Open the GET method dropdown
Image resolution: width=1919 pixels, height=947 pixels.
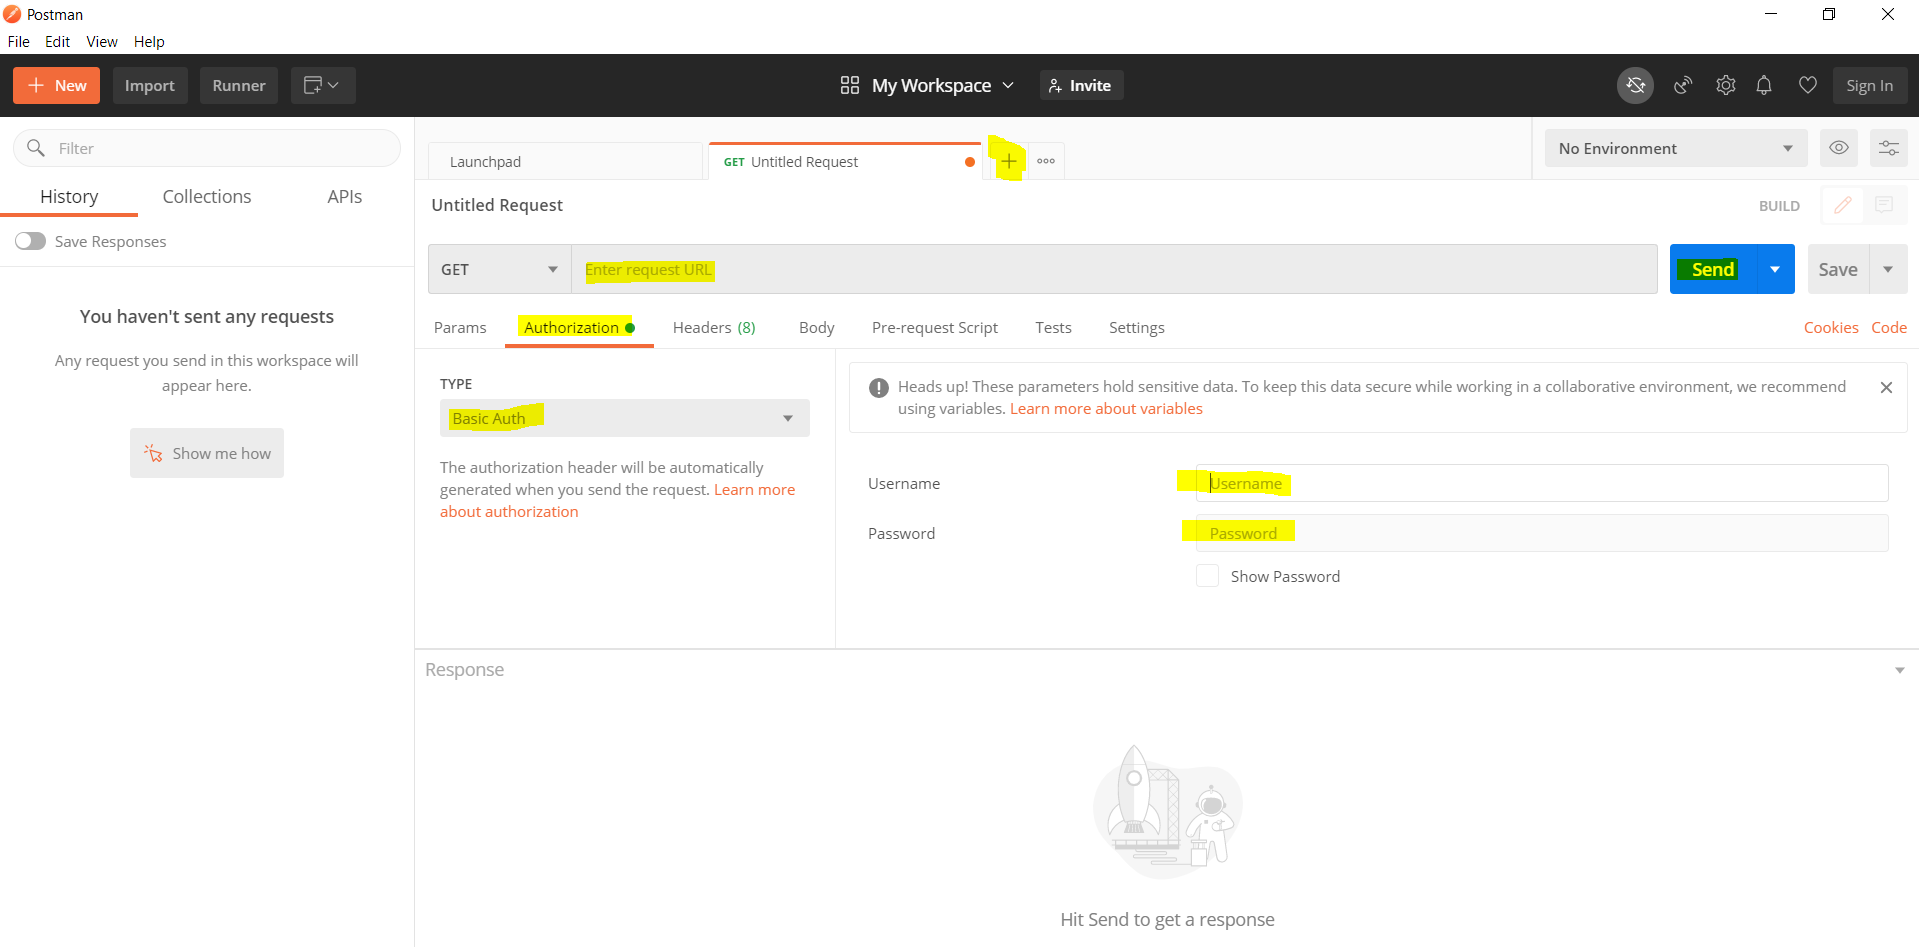coord(500,269)
